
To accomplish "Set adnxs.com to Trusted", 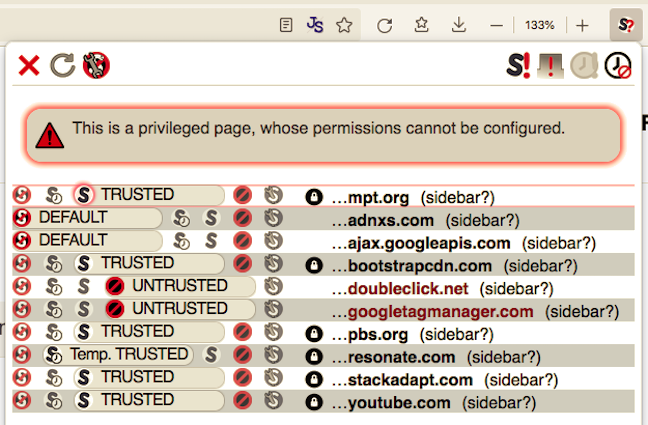I will point(211,217).
